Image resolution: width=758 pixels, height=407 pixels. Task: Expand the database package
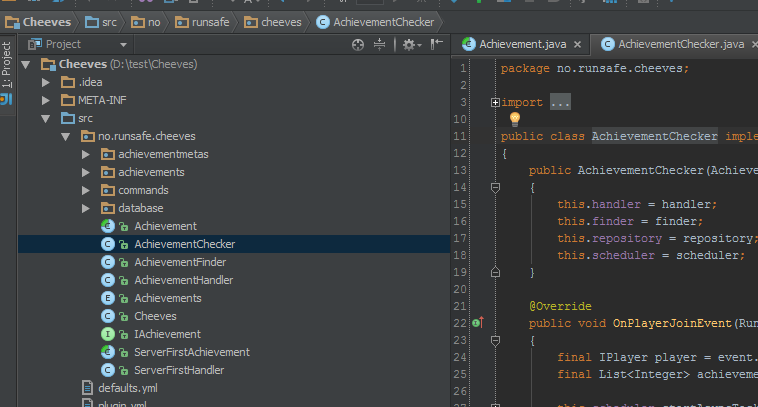pyautogui.click(x=86, y=208)
